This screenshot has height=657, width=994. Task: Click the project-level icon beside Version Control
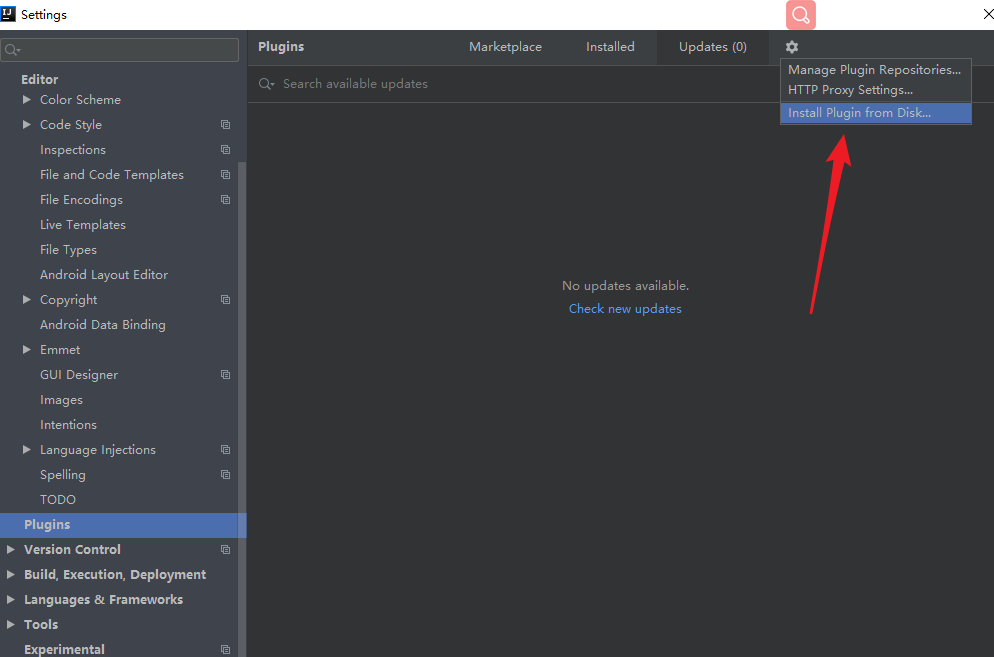pos(225,550)
